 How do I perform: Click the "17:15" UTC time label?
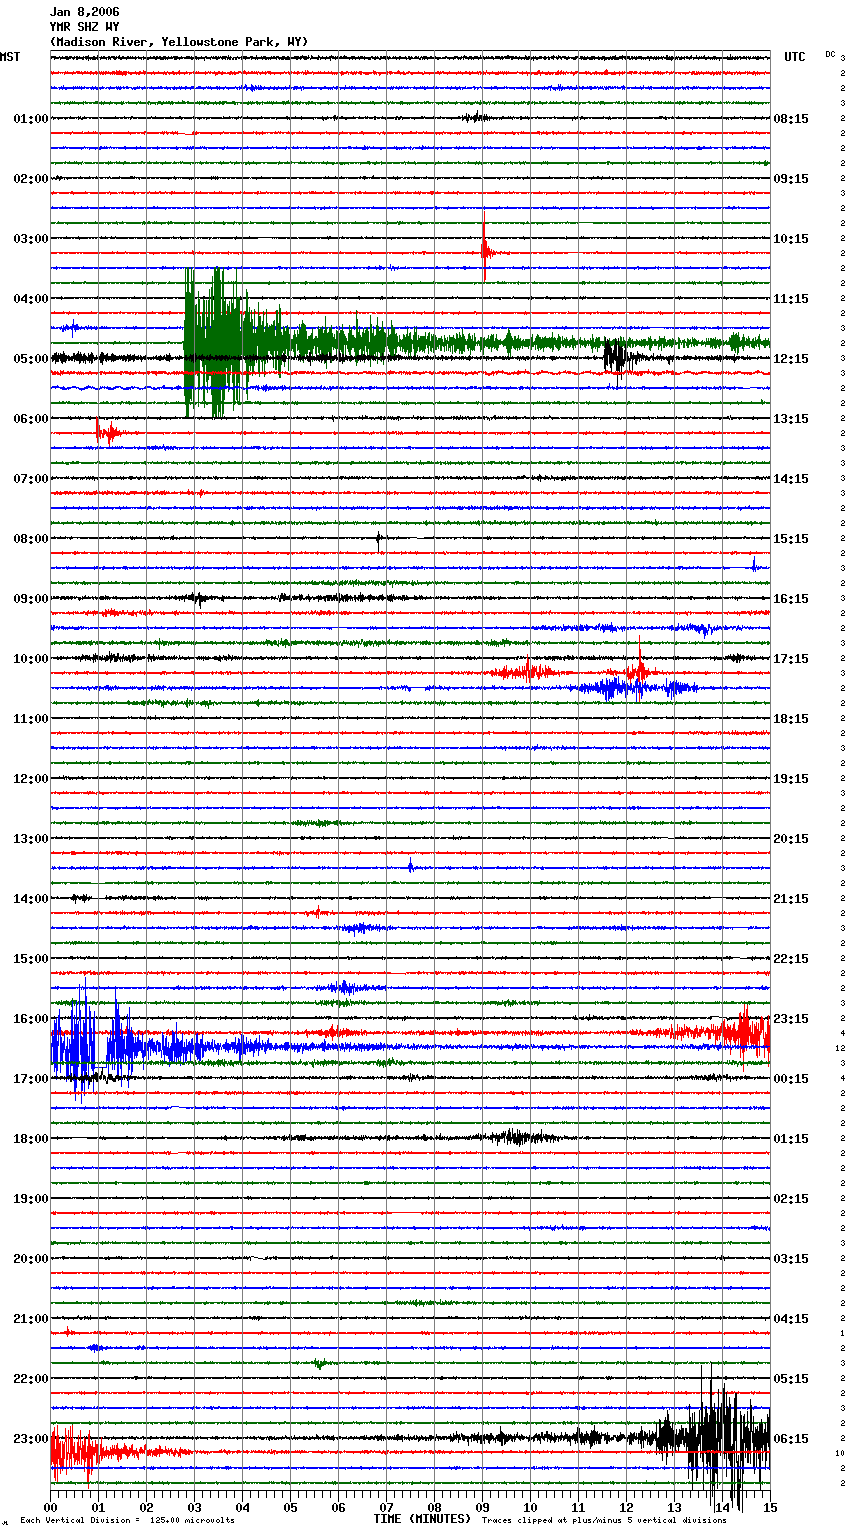tap(791, 659)
